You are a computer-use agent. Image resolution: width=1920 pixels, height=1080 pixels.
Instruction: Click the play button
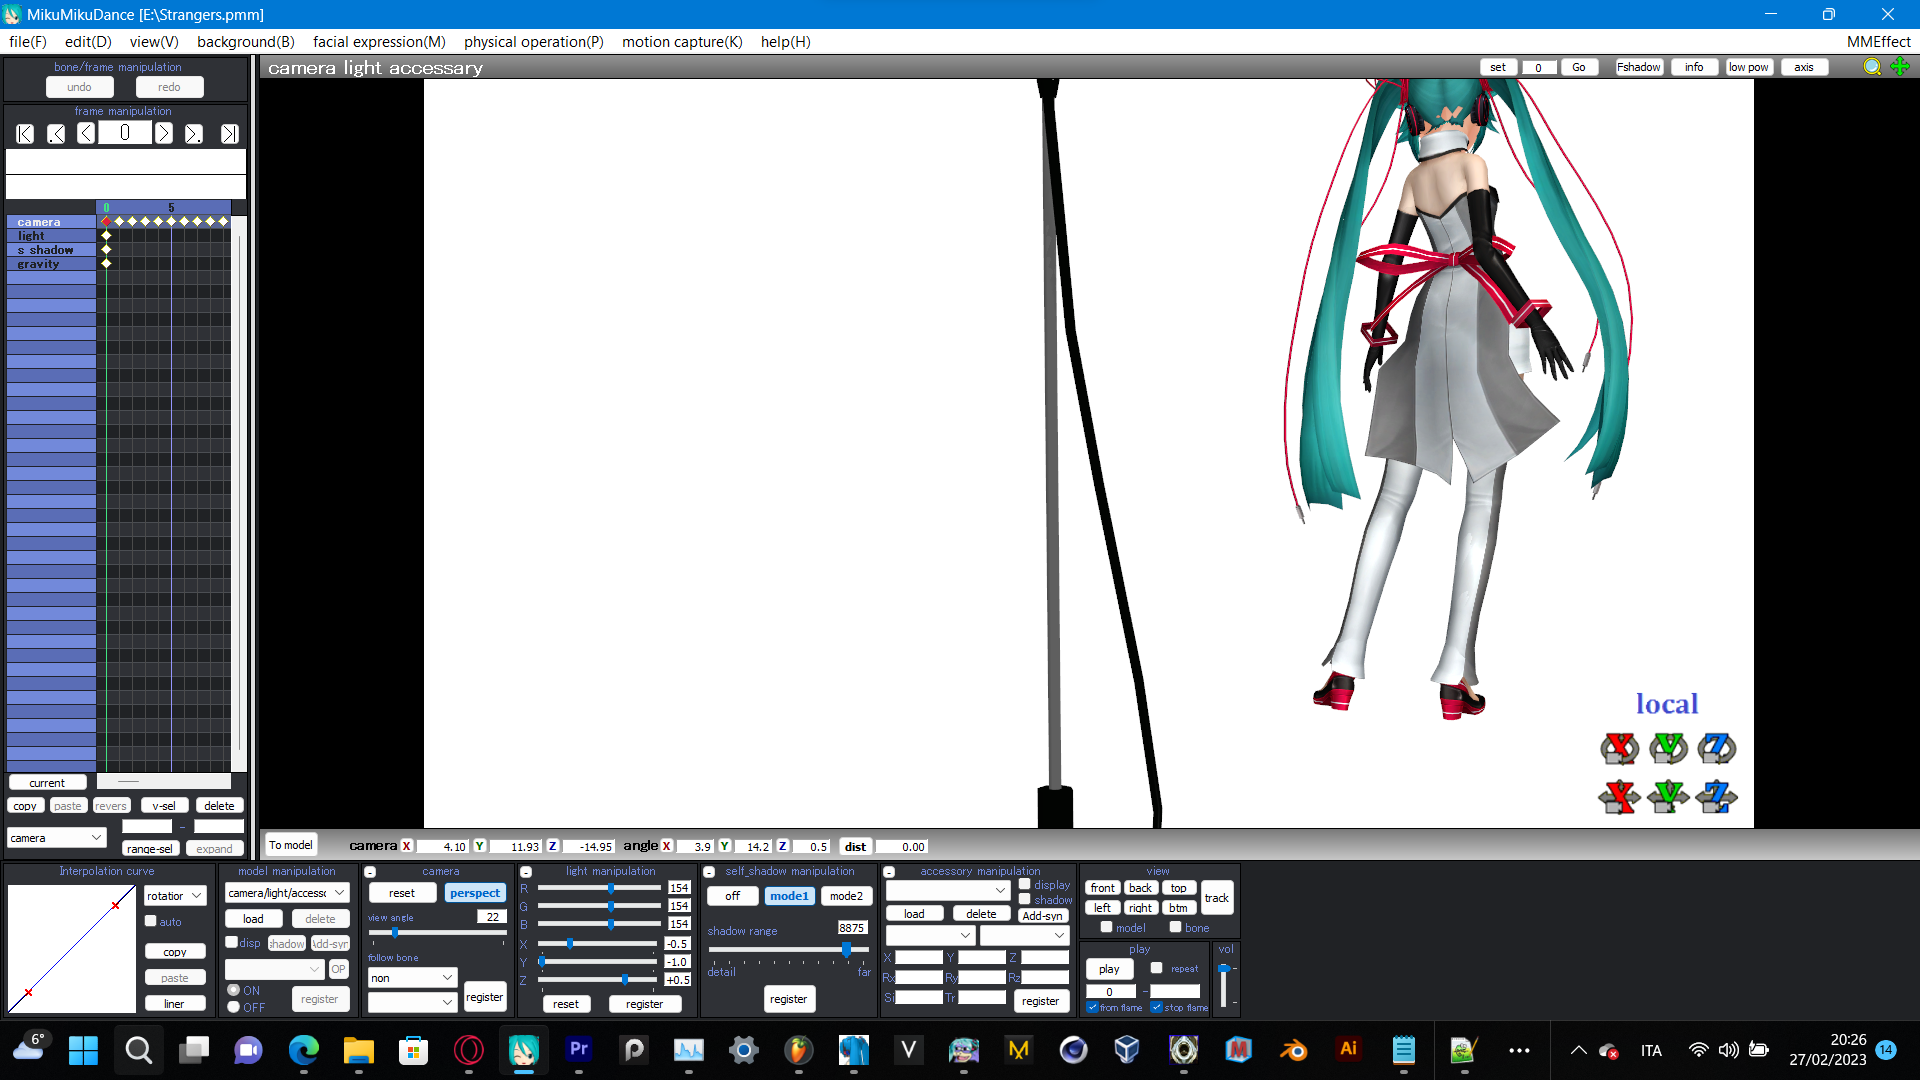coord(1109,969)
